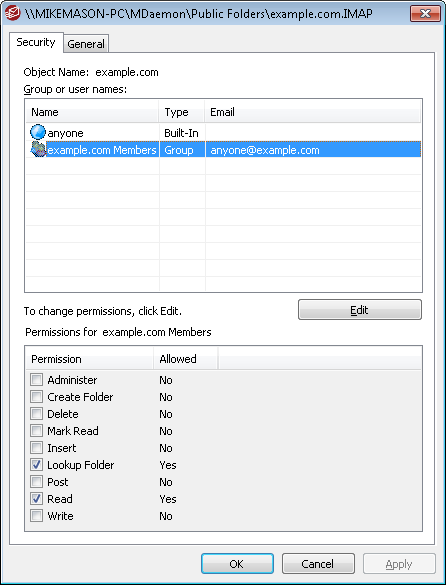Viewport: 446px width, 585px height.
Task: Close the dialog with the red X
Action: 425,14
